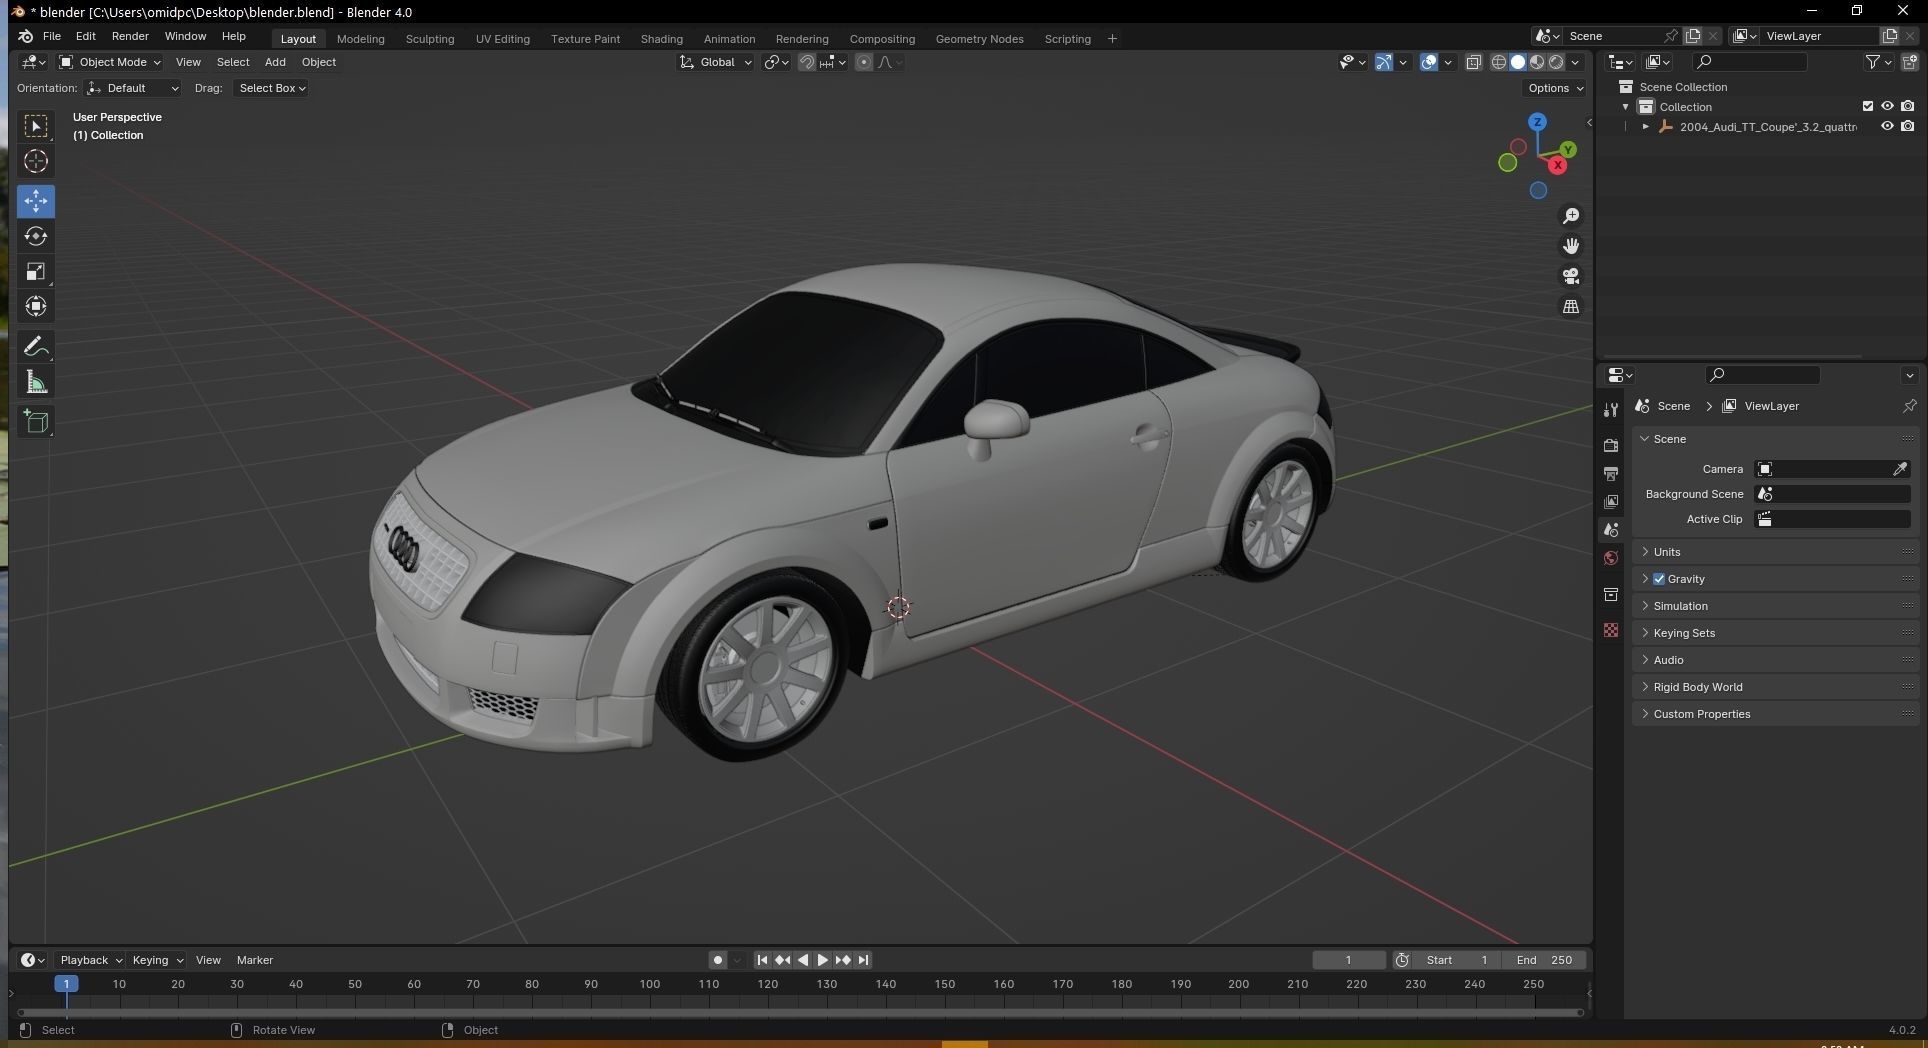Open the Drag Select Box dropdown
1928x1048 pixels.
pos(271,88)
